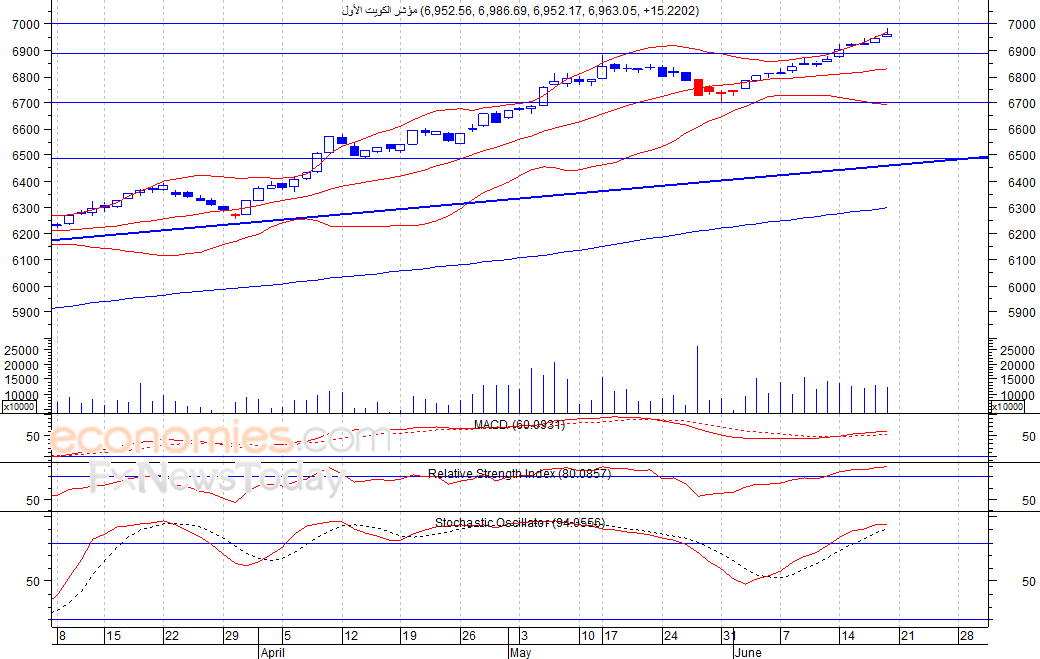The width and height of the screenshot is (1040, 659).
Task: Select the June month label on time axis
Action: pos(748,652)
